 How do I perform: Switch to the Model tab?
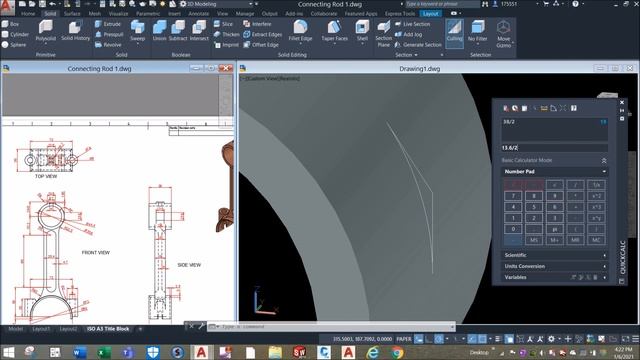pyautogui.click(x=16, y=329)
